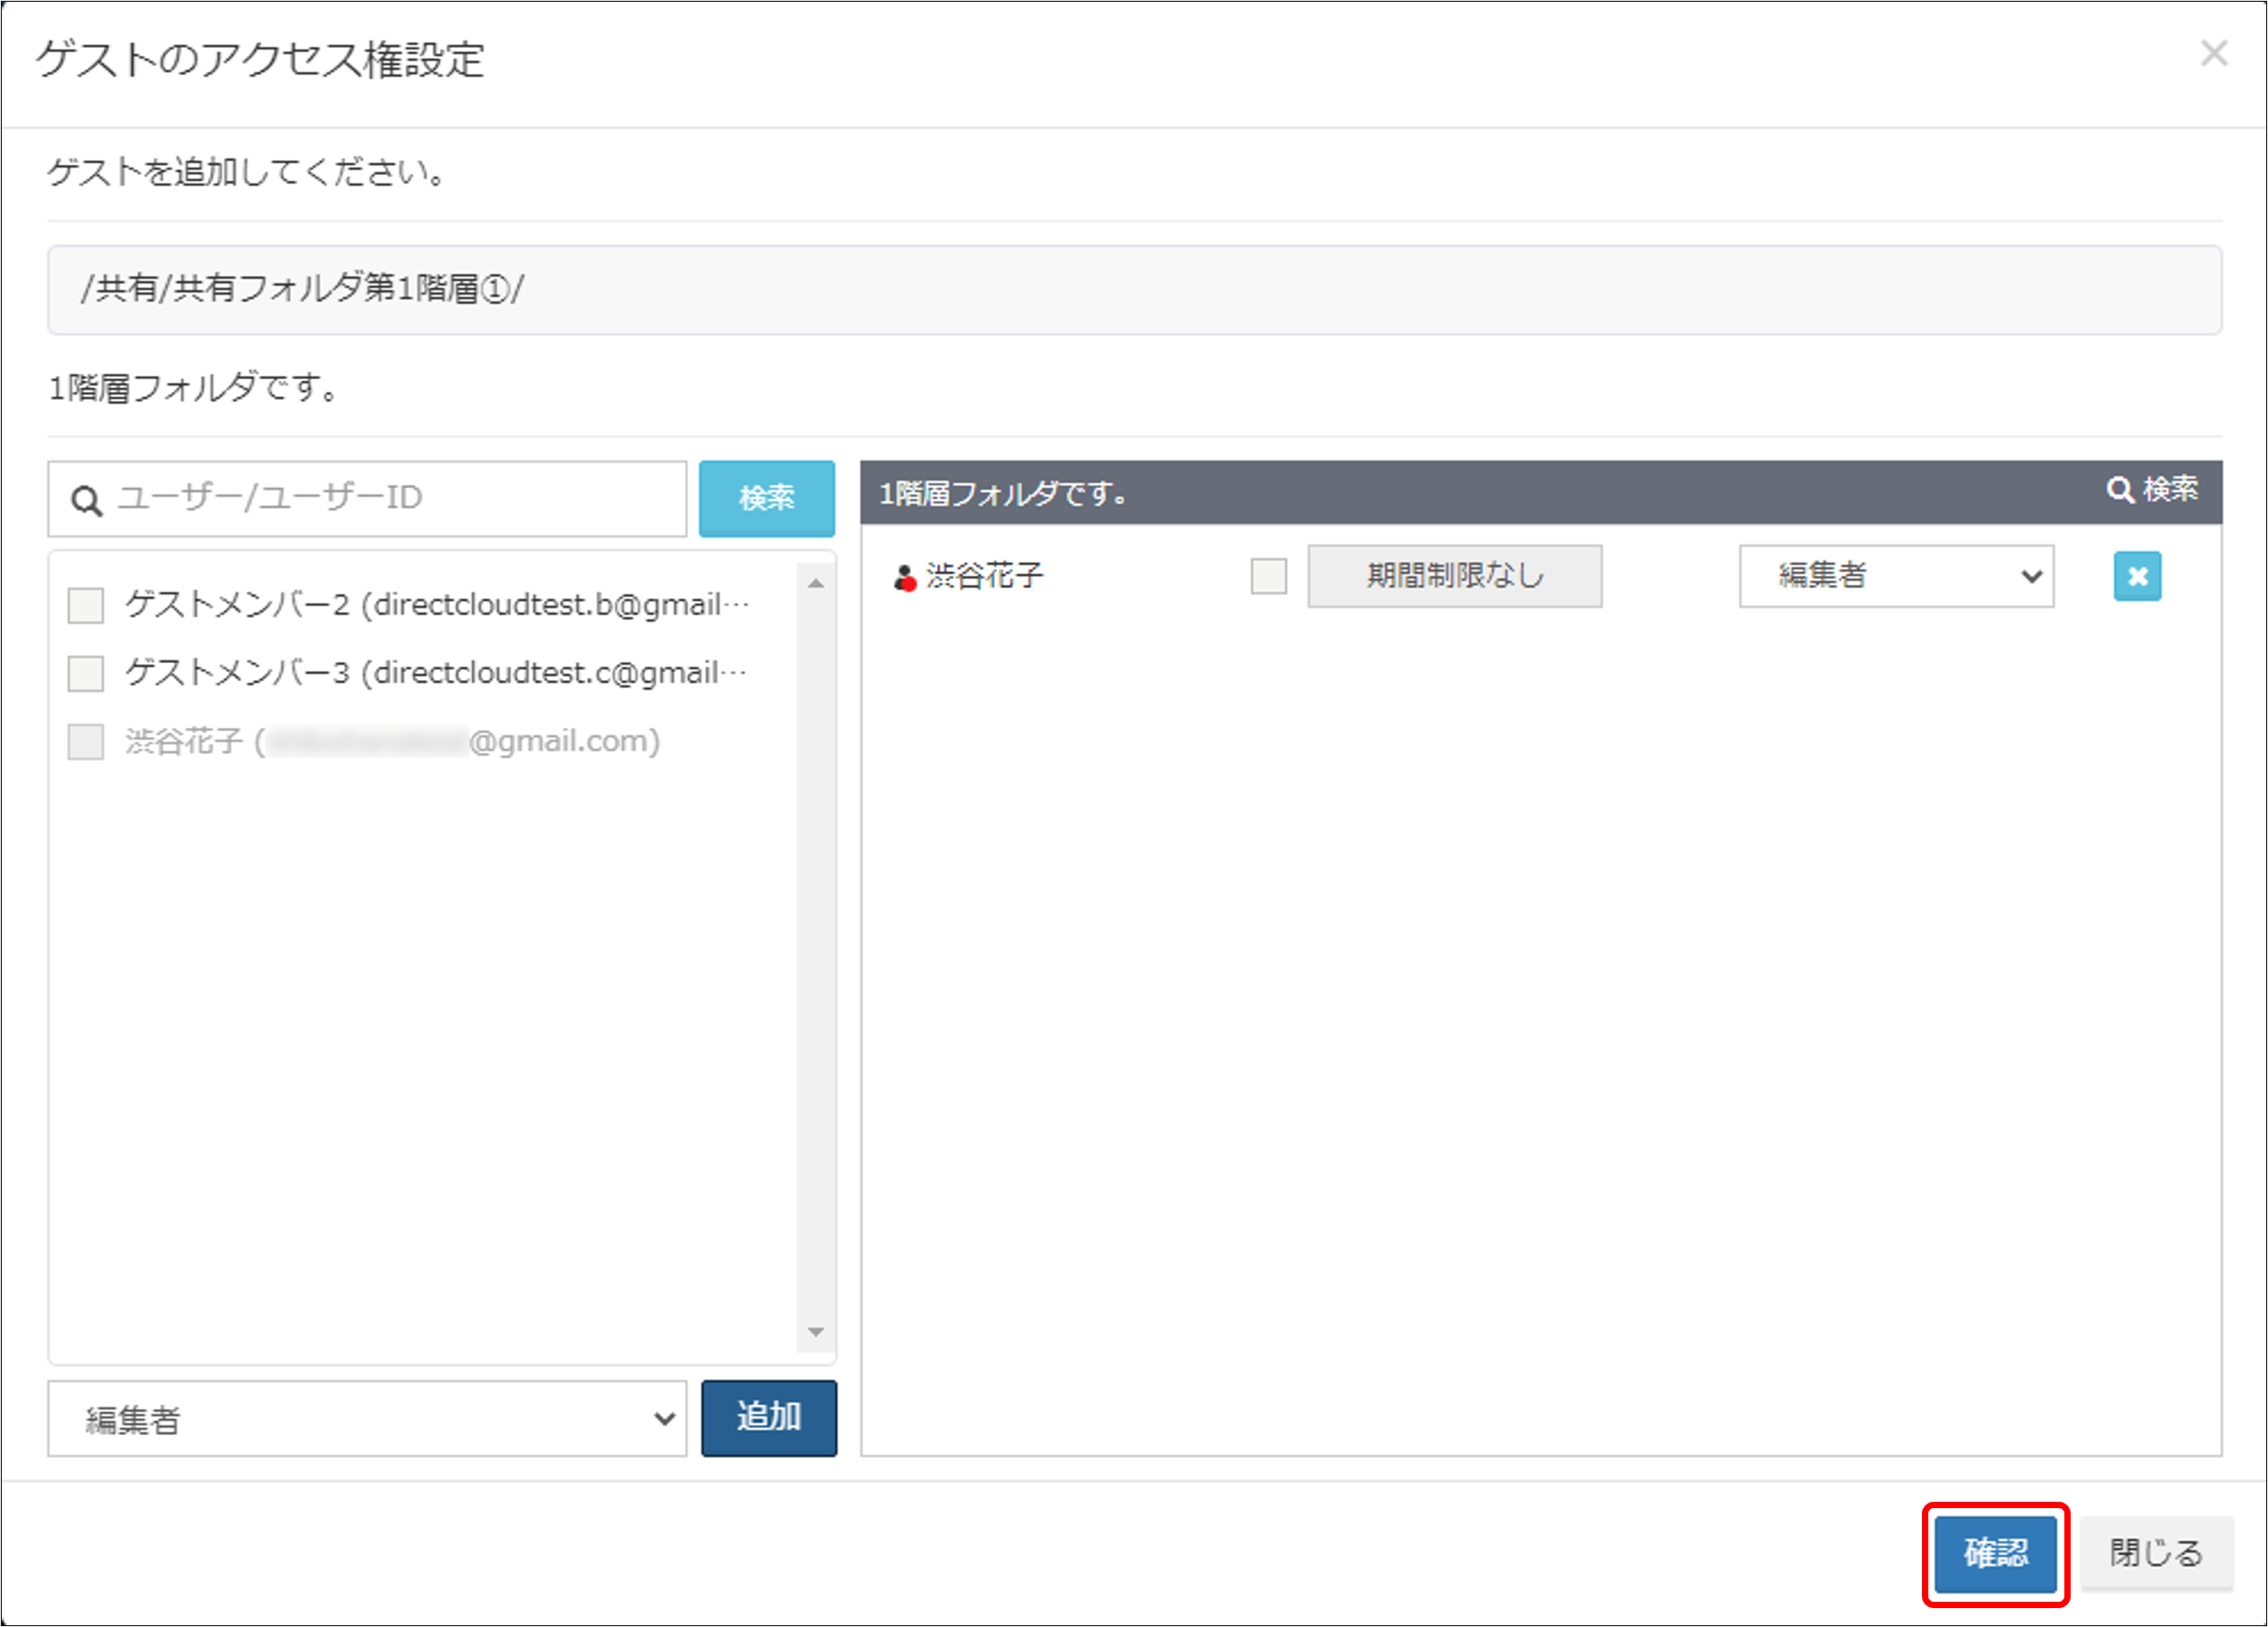Click the scroll-down arrow in guest list
This screenshot has width=2268, height=1627.
tap(815, 1331)
